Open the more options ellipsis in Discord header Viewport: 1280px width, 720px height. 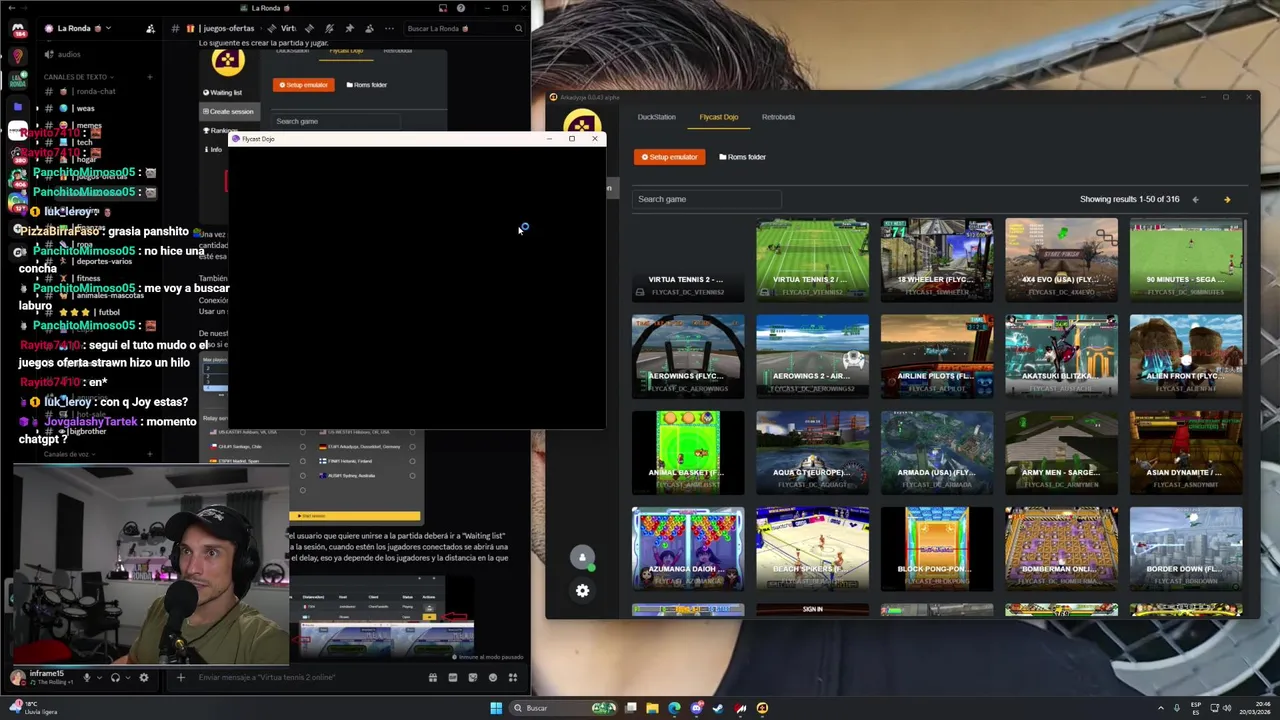(x=389, y=28)
